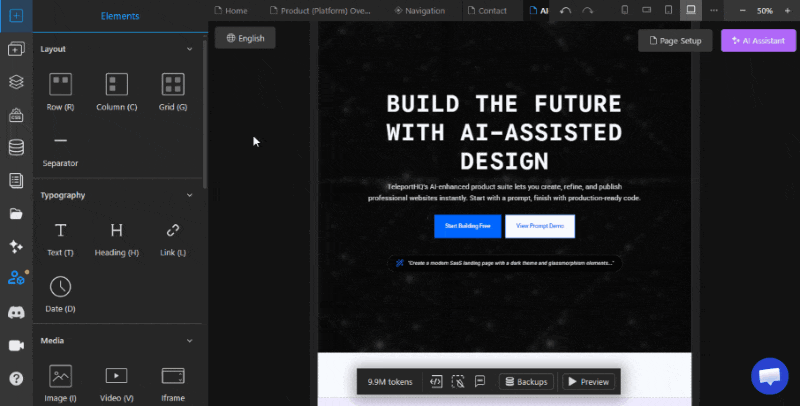Click the Discord icon in the sidebar
The image size is (800, 406).
16,312
